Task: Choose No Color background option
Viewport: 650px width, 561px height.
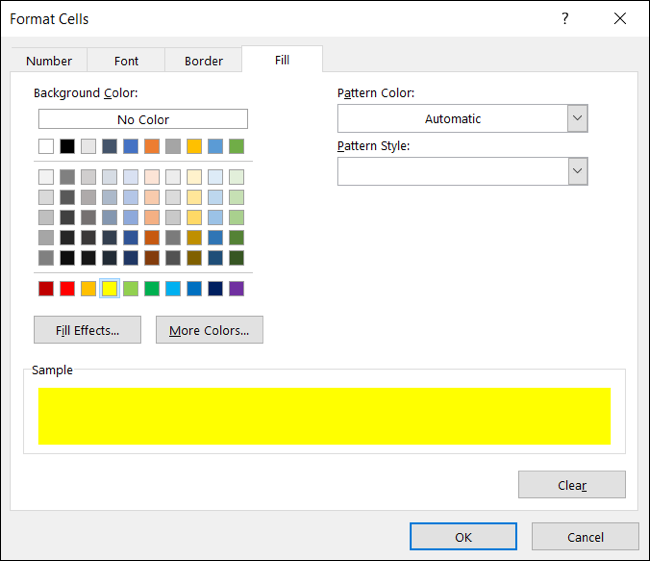Action: pyautogui.click(x=143, y=119)
